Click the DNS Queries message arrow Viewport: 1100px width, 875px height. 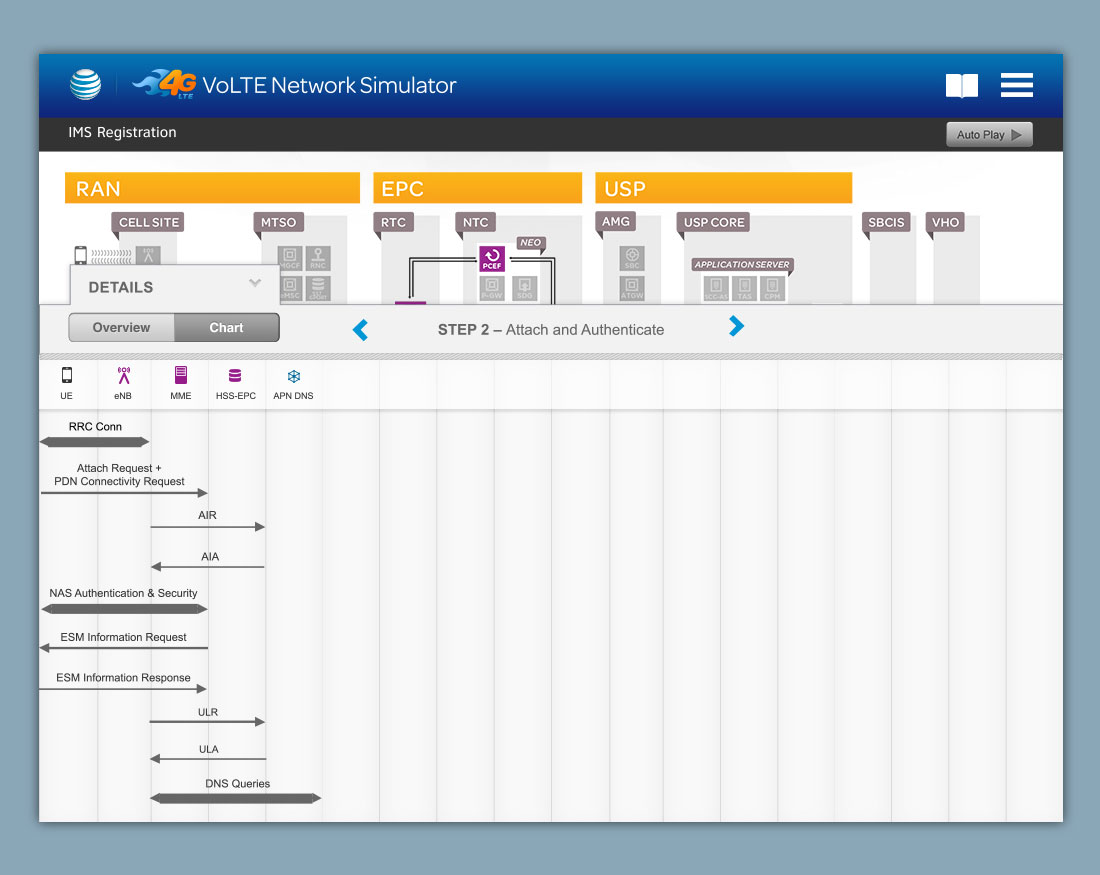point(236,798)
